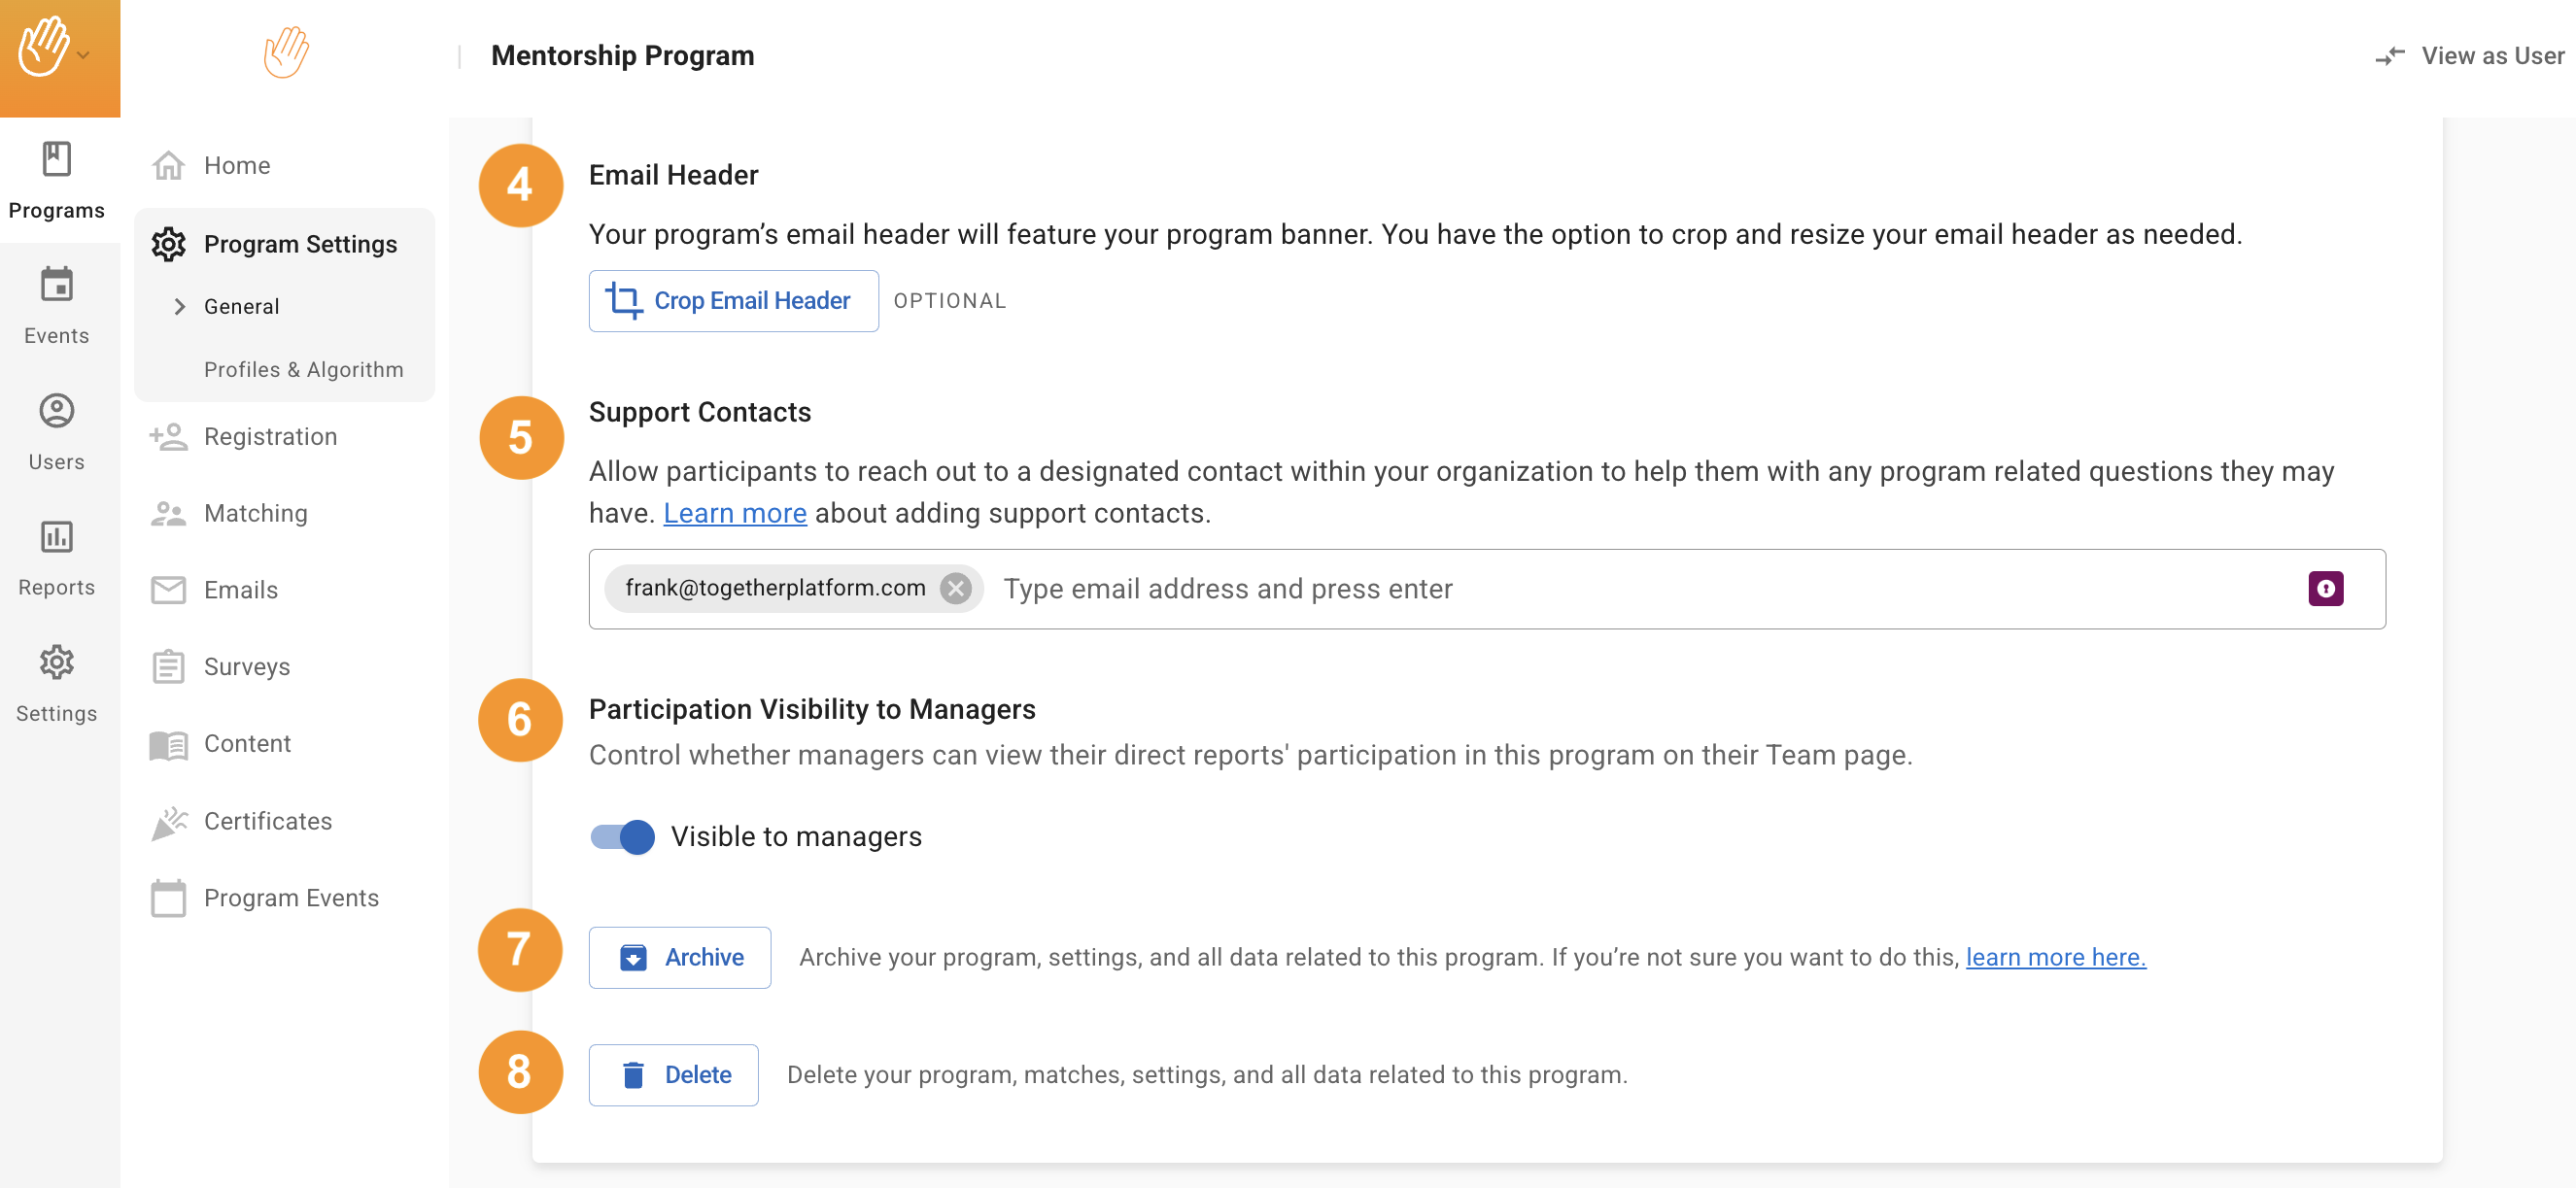Expand the General settings chevron
Screen dimensions: 2576x1188
click(x=180, y=306)
